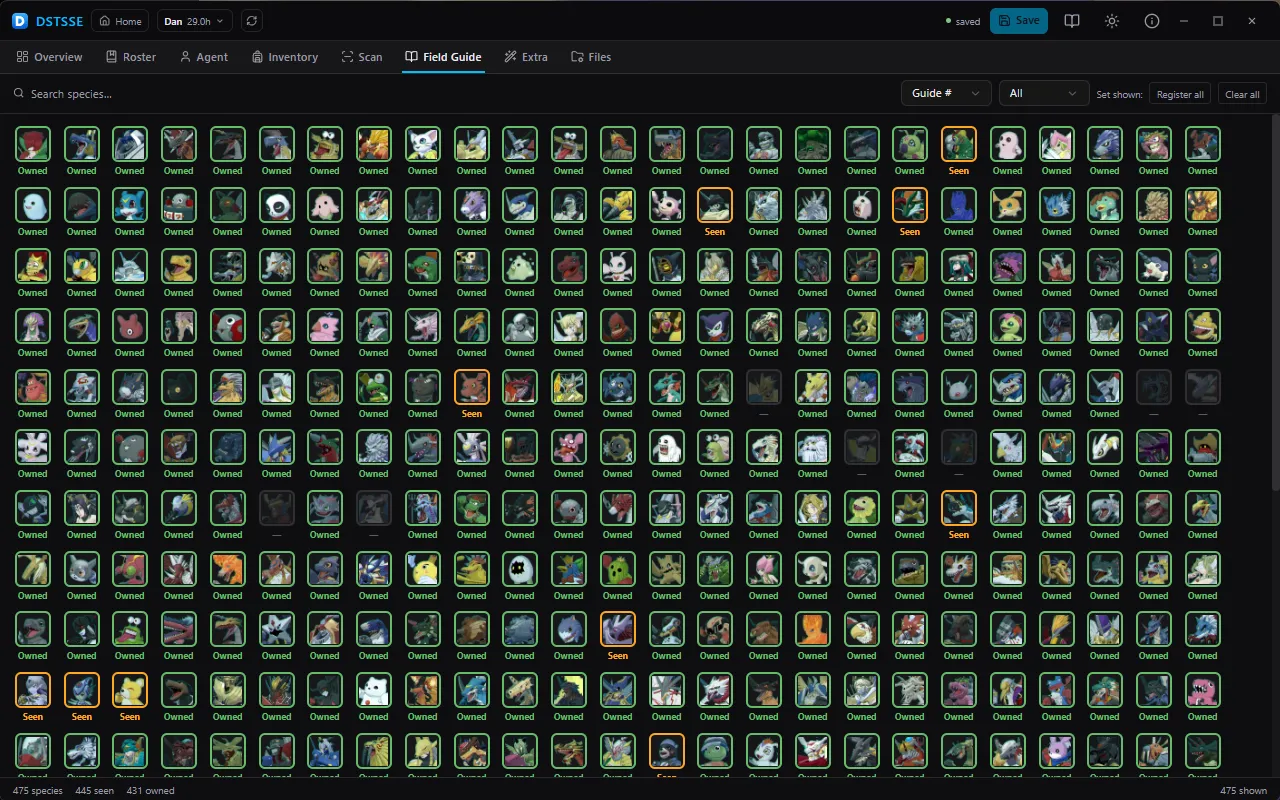Select the green cactus species thumbnail
This screenshot has width=1280, height=800.
(x=617, y=569)
